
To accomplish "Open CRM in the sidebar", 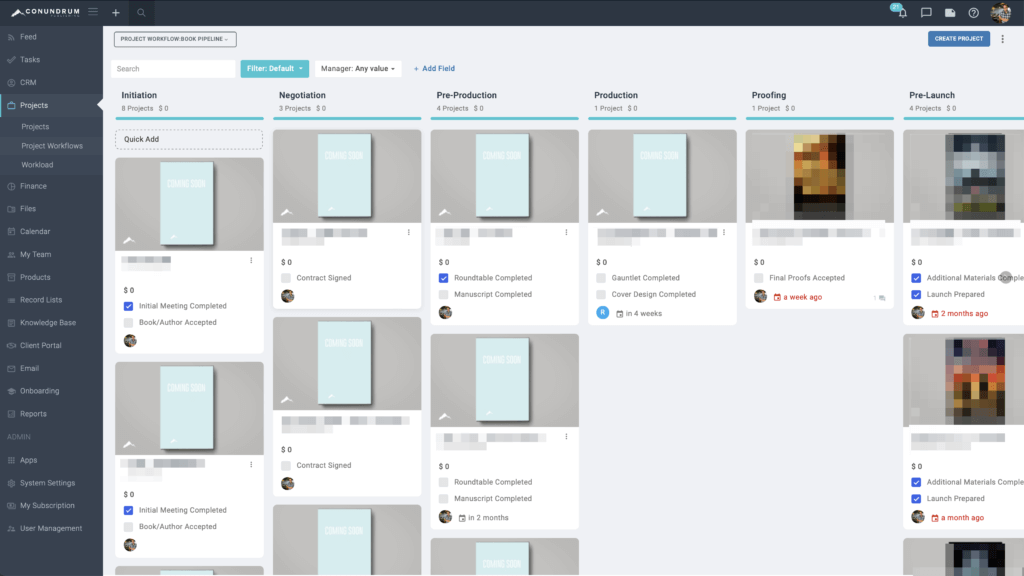I will (x=28, y=82).
